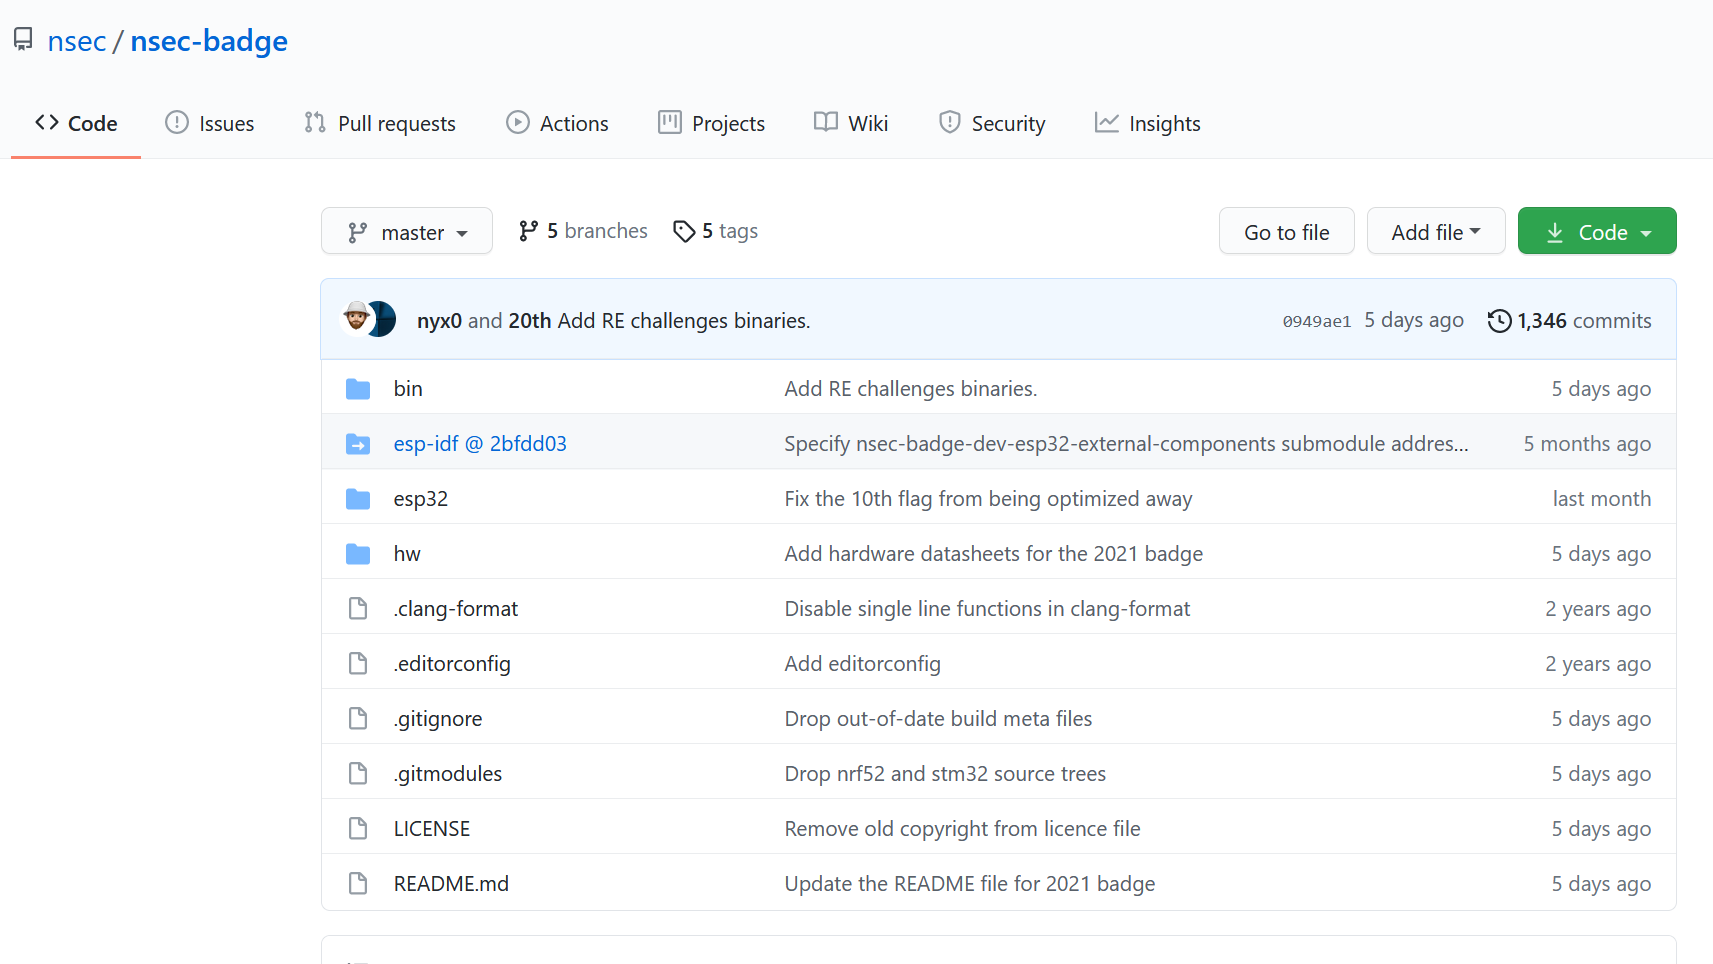Click the tag icon beside 5 tags

684,232
